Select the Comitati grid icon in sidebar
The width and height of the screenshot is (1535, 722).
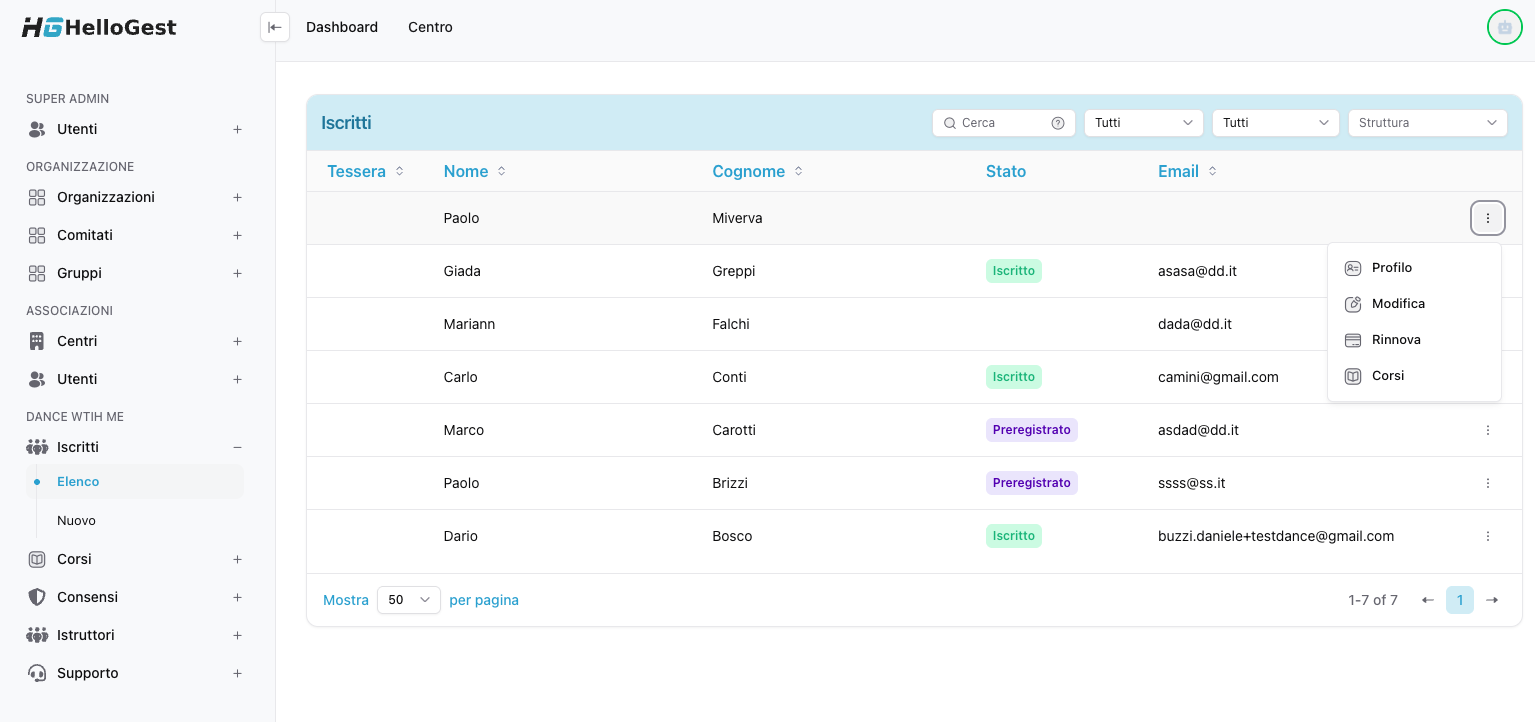coord(37,235)
